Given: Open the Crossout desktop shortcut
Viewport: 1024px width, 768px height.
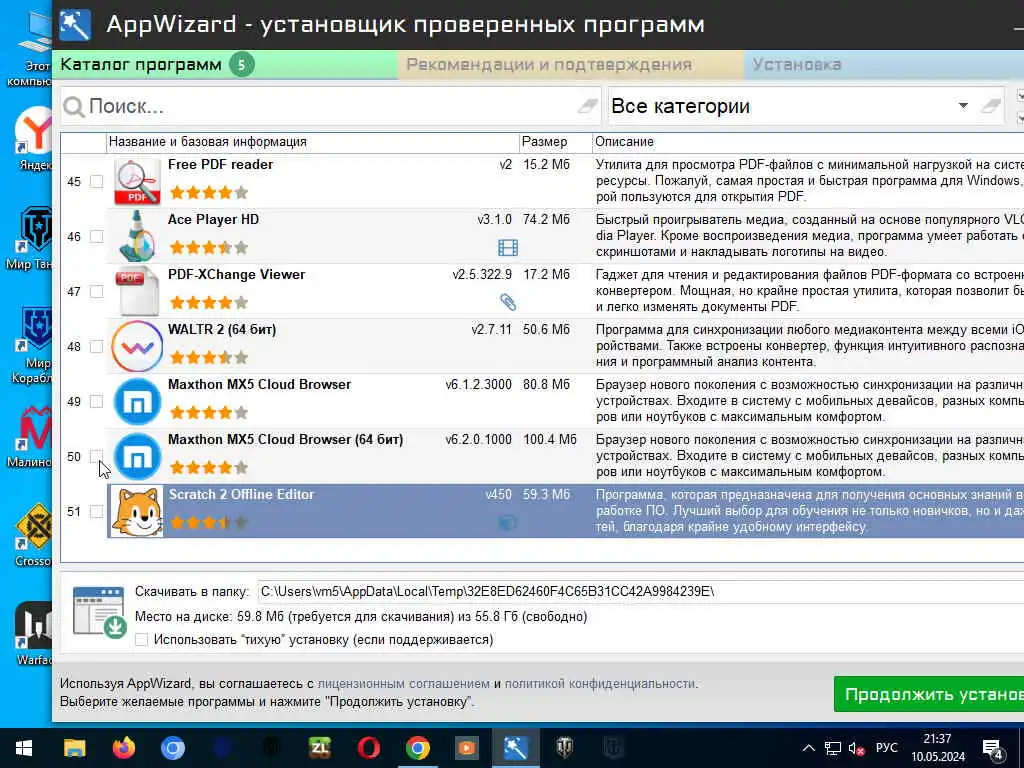Looking at the screenshot, I should pyautogui.click(x=34, y=534).
